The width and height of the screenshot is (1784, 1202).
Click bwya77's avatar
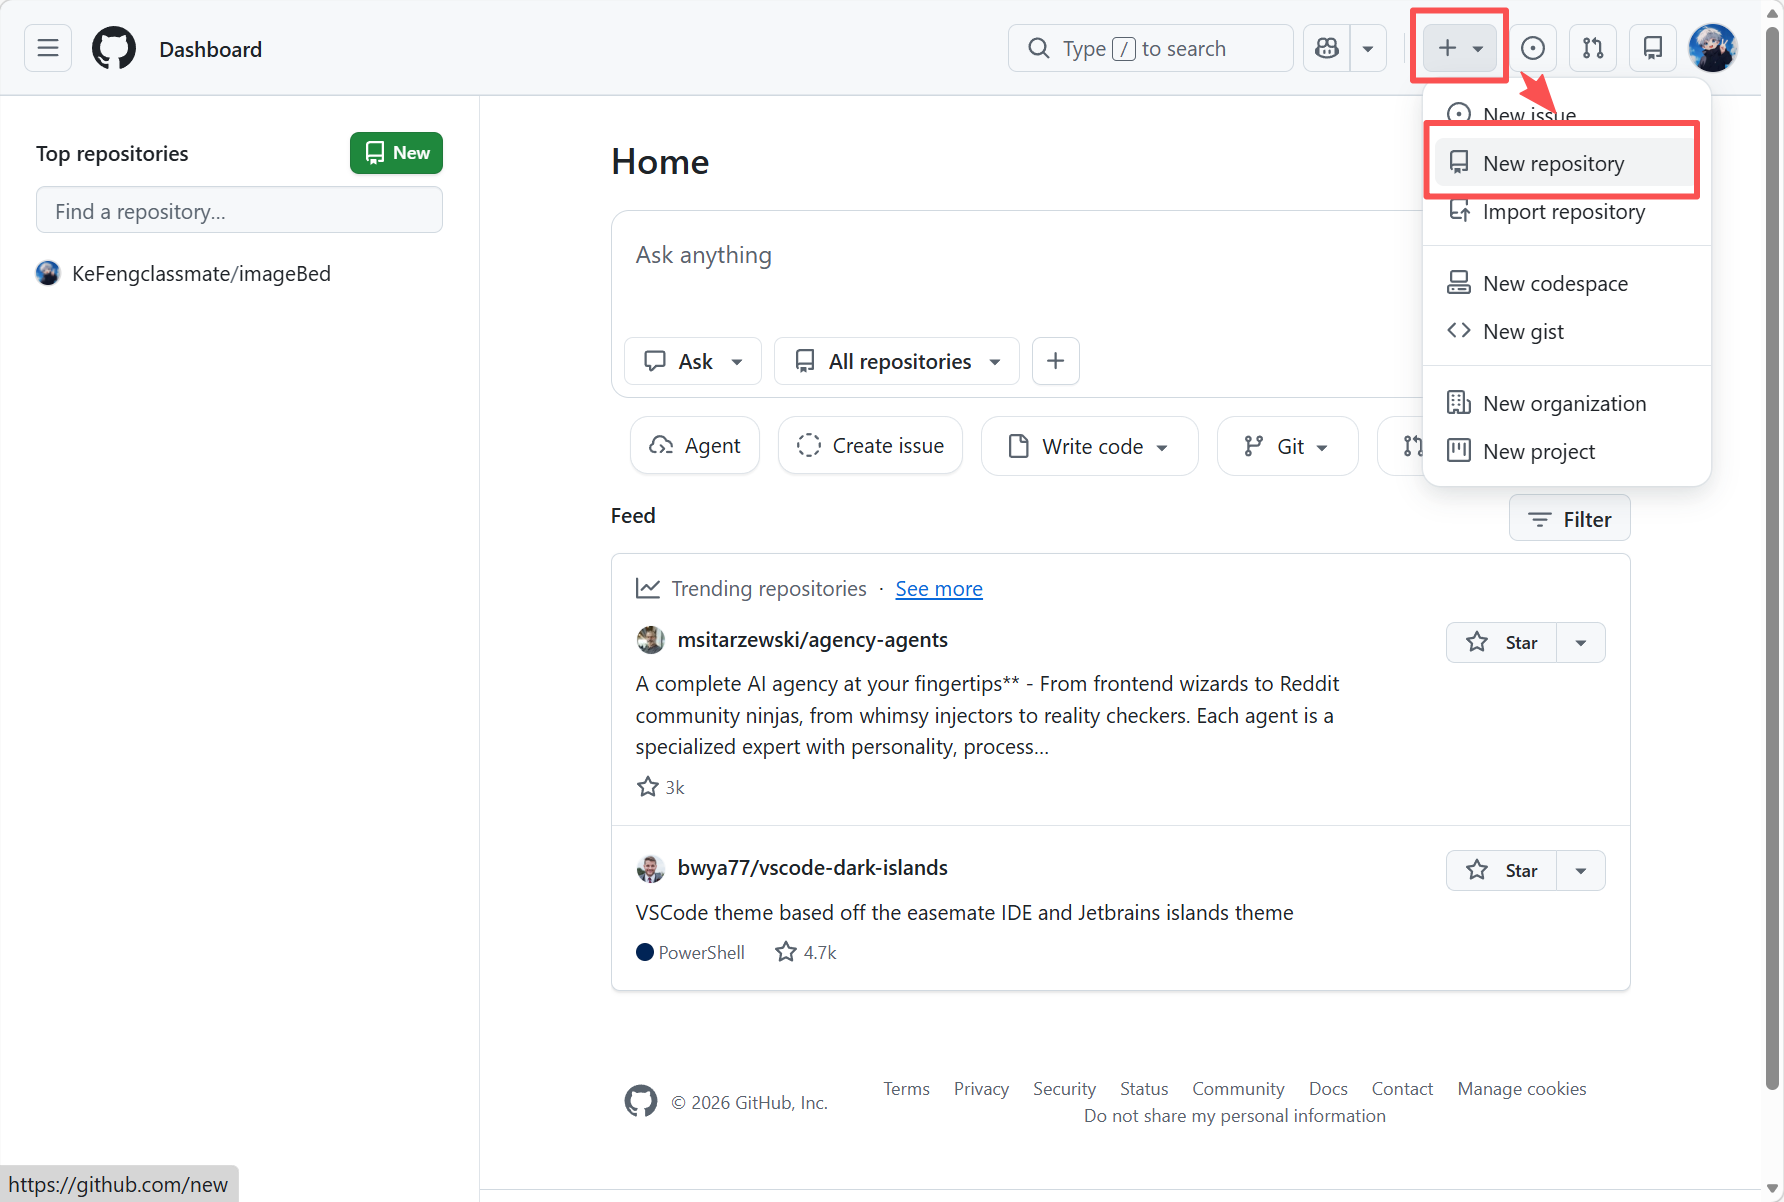651,868
